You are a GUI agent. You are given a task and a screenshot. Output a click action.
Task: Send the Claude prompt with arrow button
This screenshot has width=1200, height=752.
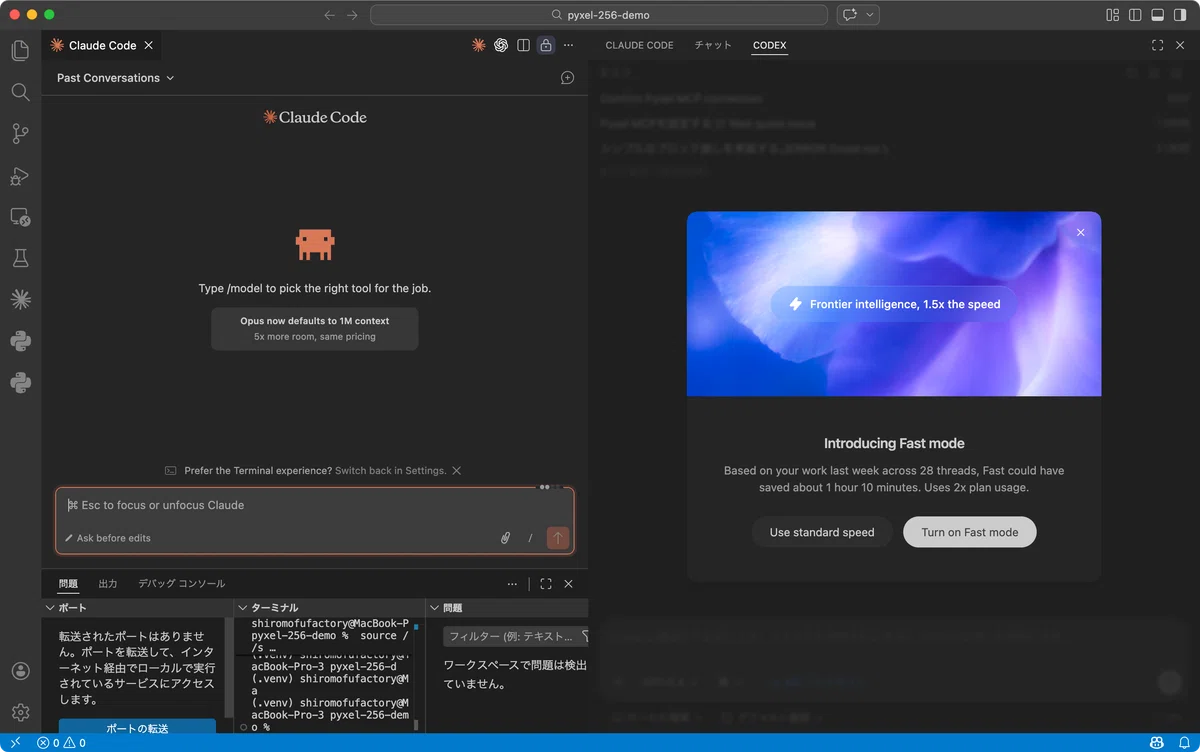coord(558,538)
